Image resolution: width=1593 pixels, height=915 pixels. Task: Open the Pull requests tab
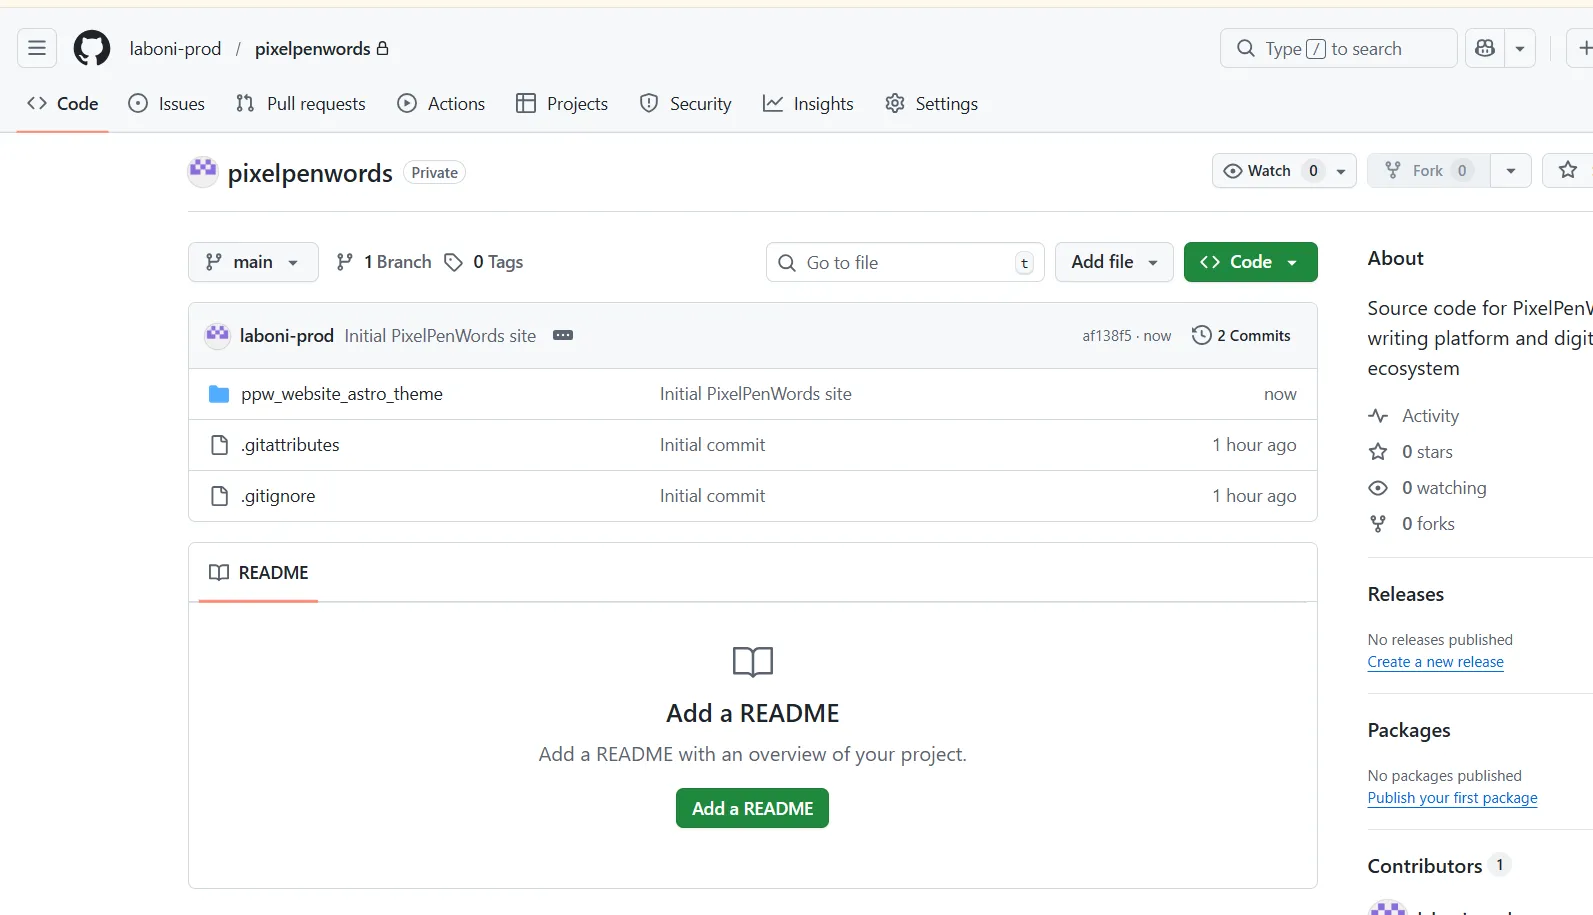pyautogui.click(x=301, y=104)
